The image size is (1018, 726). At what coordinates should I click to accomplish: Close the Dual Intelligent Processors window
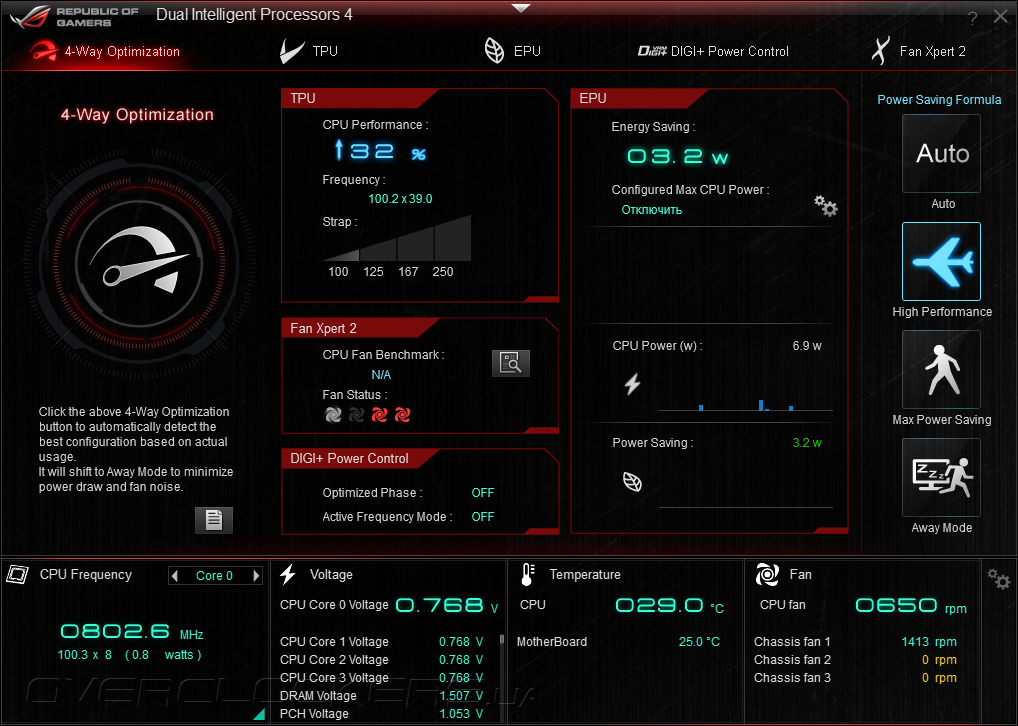pyautogui.click(x=1000, y=18)
